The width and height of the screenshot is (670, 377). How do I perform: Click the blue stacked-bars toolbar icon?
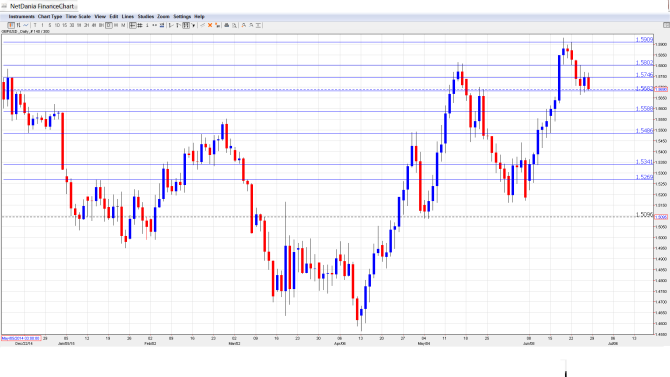(162, 26)
